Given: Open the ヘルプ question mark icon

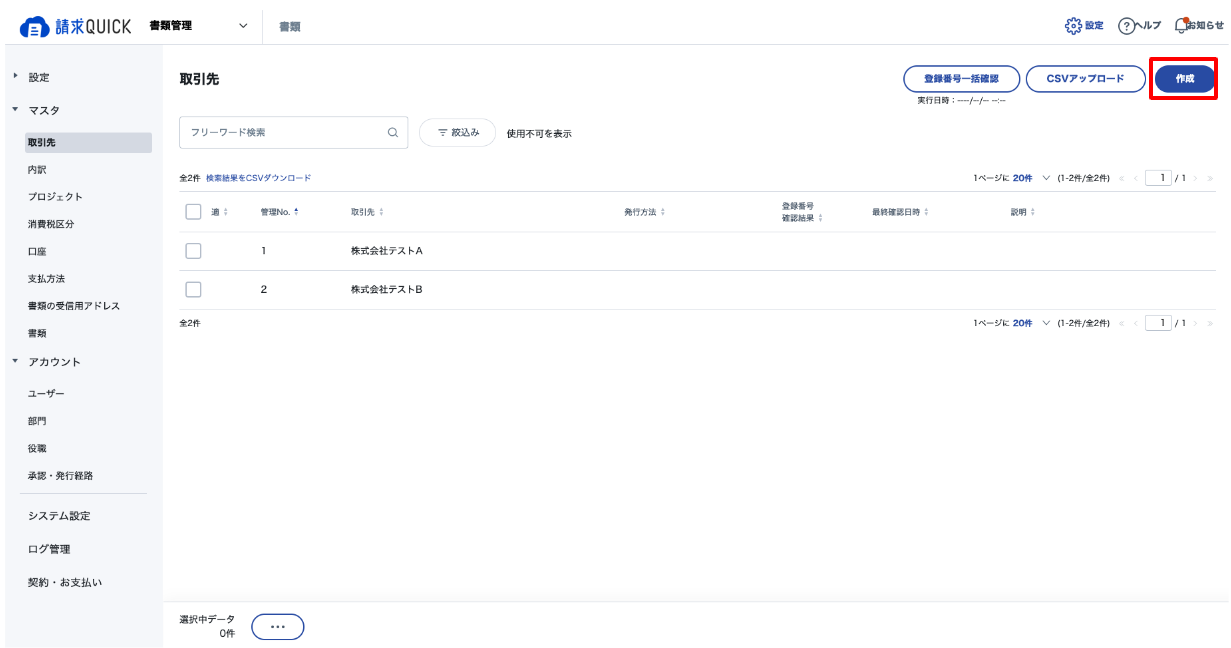Looking at the screenshot, I should 1126,26.
